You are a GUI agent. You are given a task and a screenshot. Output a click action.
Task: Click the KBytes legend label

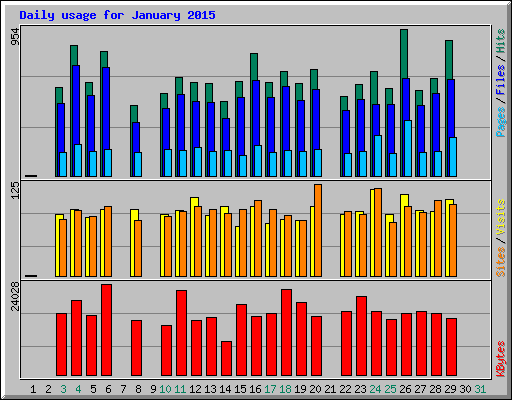500,359
